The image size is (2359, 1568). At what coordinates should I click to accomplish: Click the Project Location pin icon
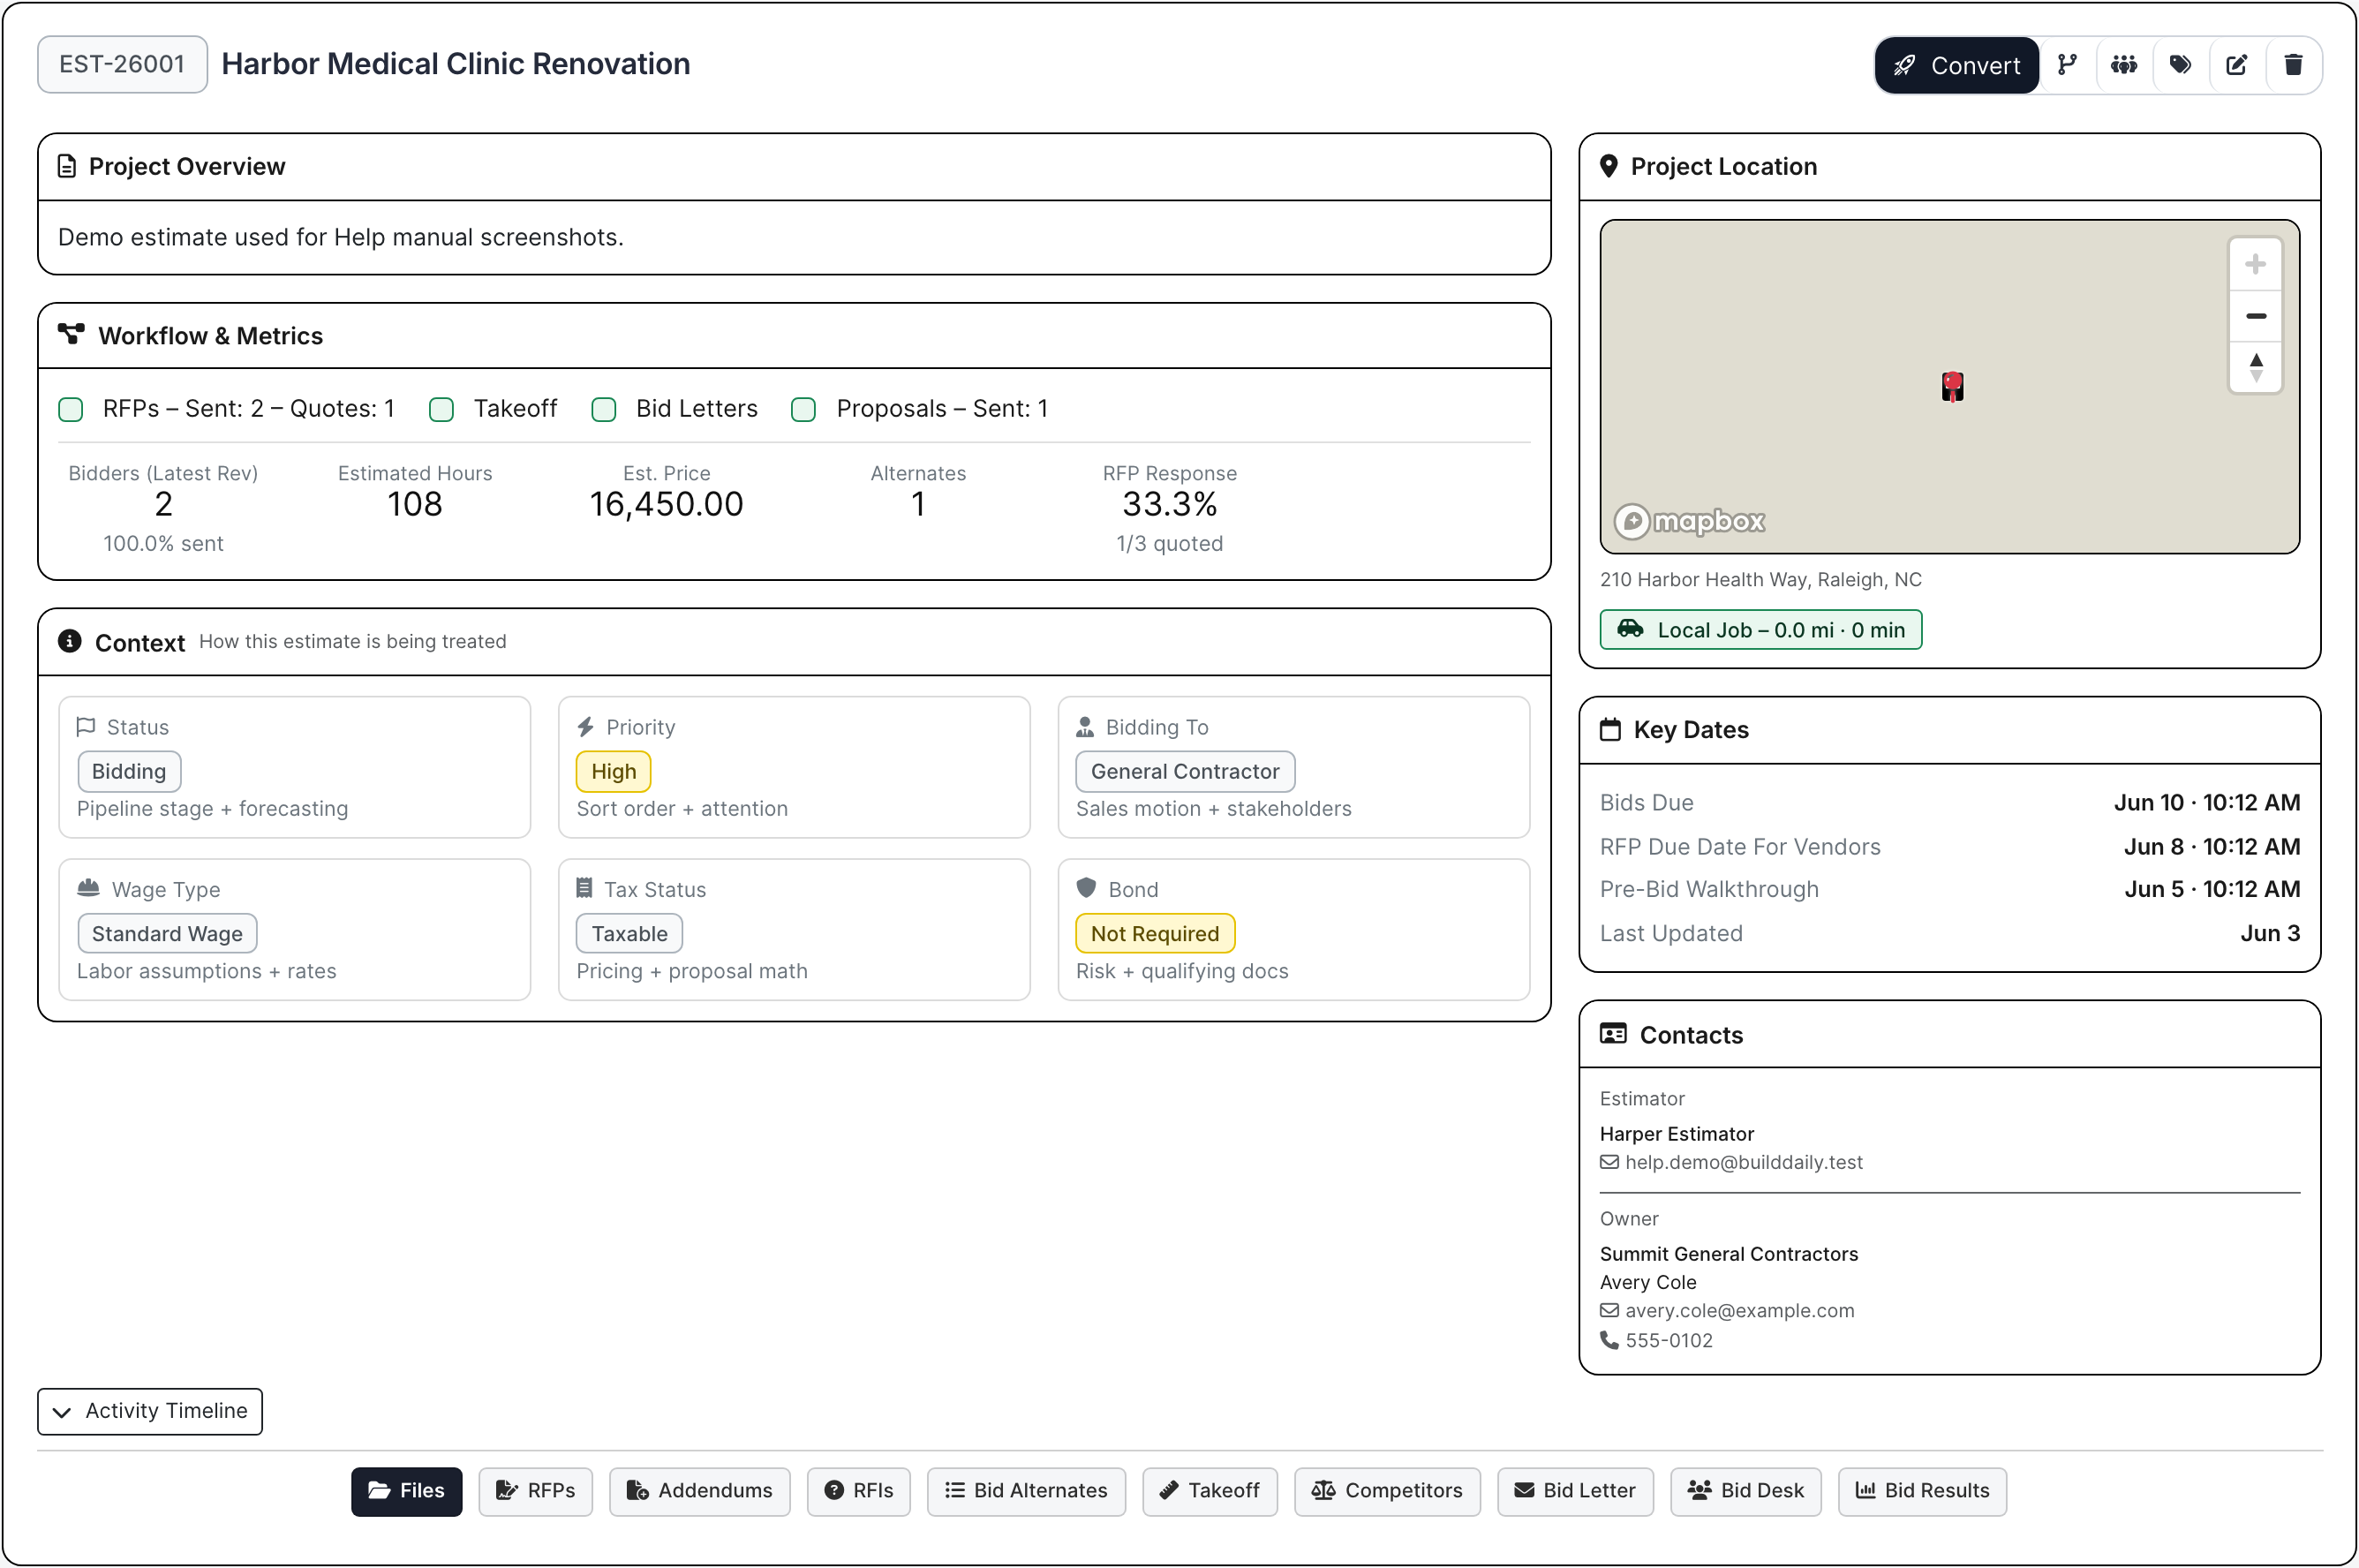[x=1609, y=166]
